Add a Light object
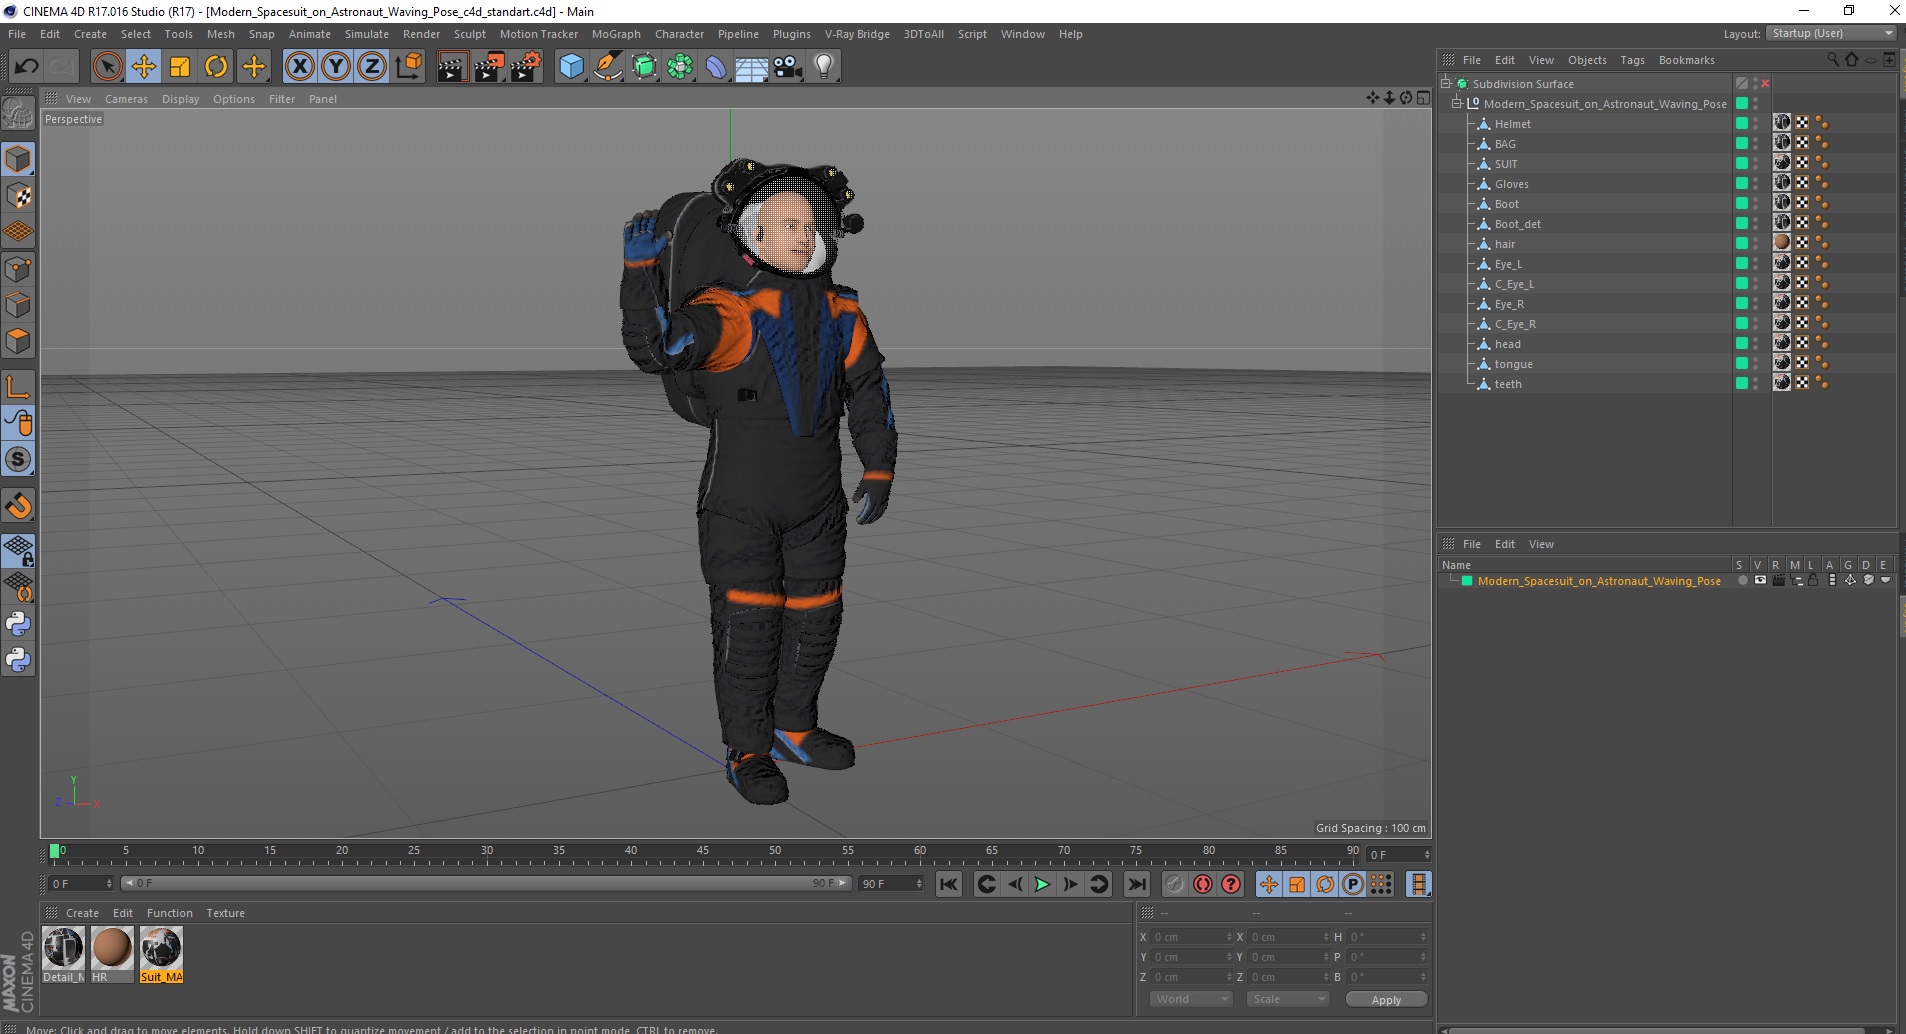Image resolution: width=1906 pixels, height=1034 pixels. pyautogui.click(x=824, y=67)
